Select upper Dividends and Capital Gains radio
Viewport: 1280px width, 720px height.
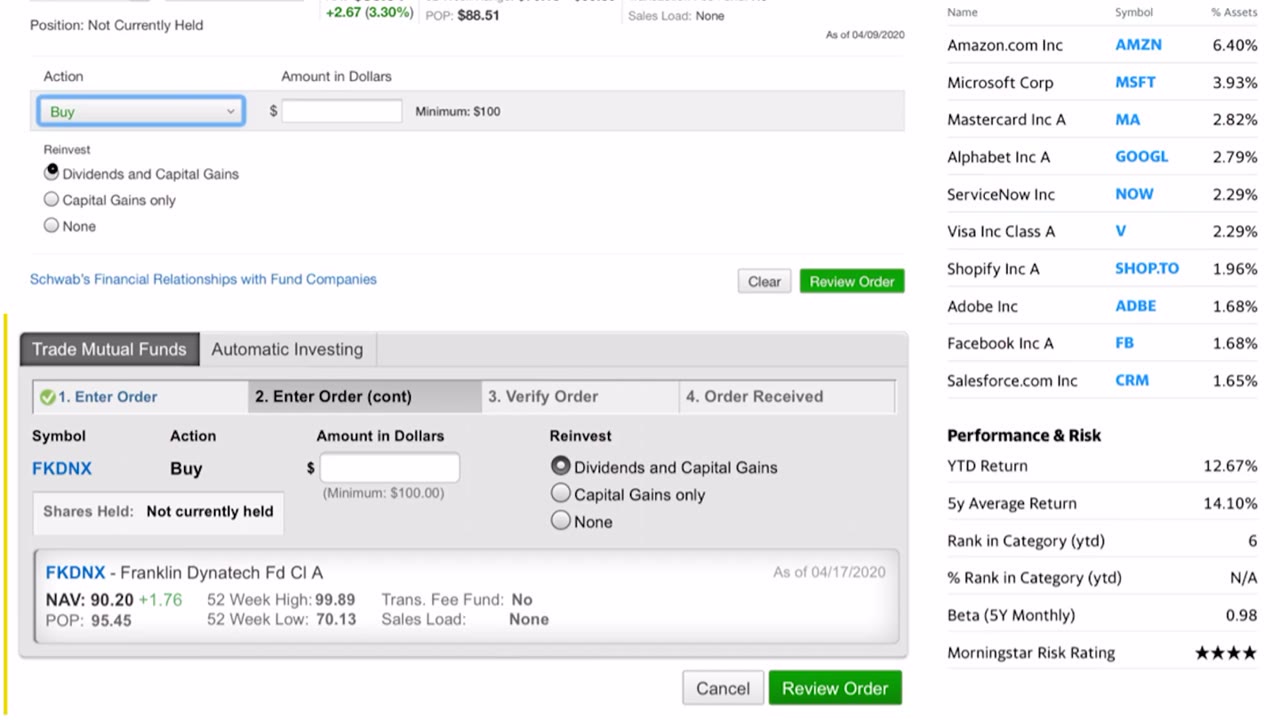[x=52, y=172]
